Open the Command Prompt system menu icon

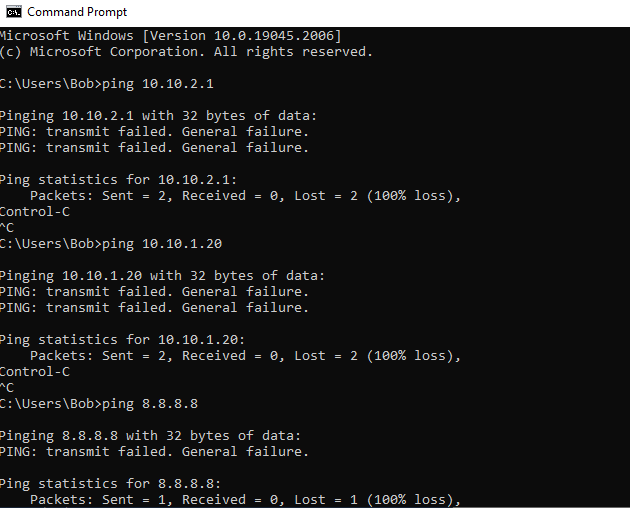pyautogui.click(x=12, y=12)
